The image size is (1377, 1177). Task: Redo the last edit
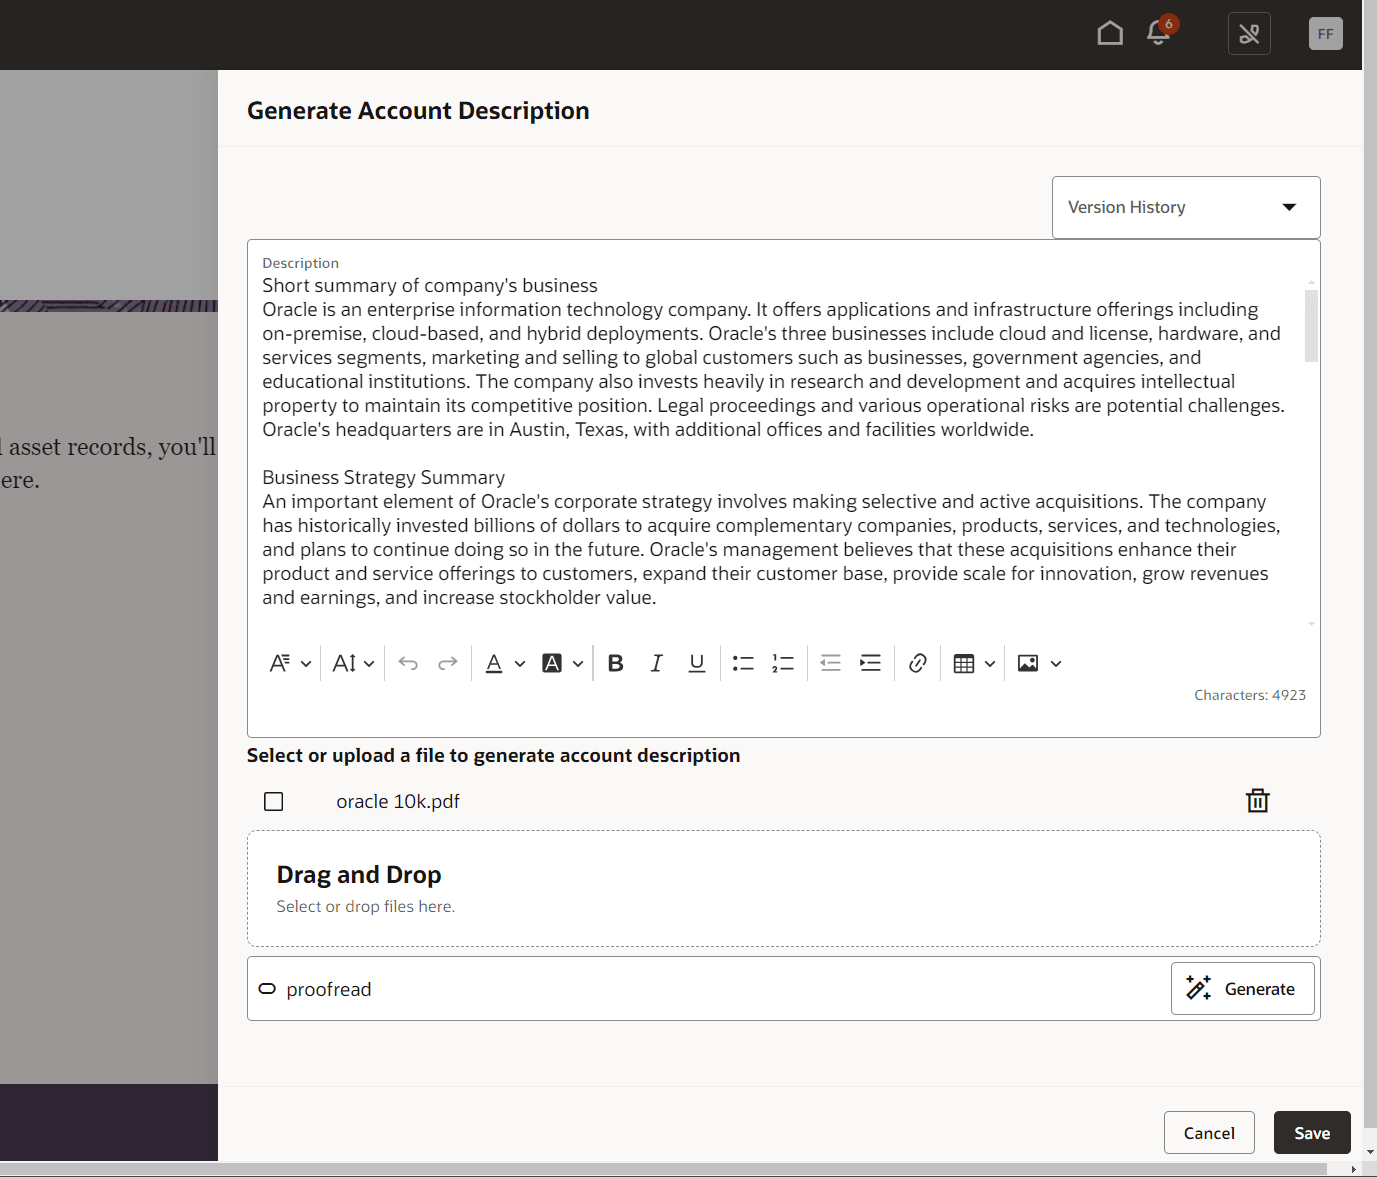coord(447,662)
